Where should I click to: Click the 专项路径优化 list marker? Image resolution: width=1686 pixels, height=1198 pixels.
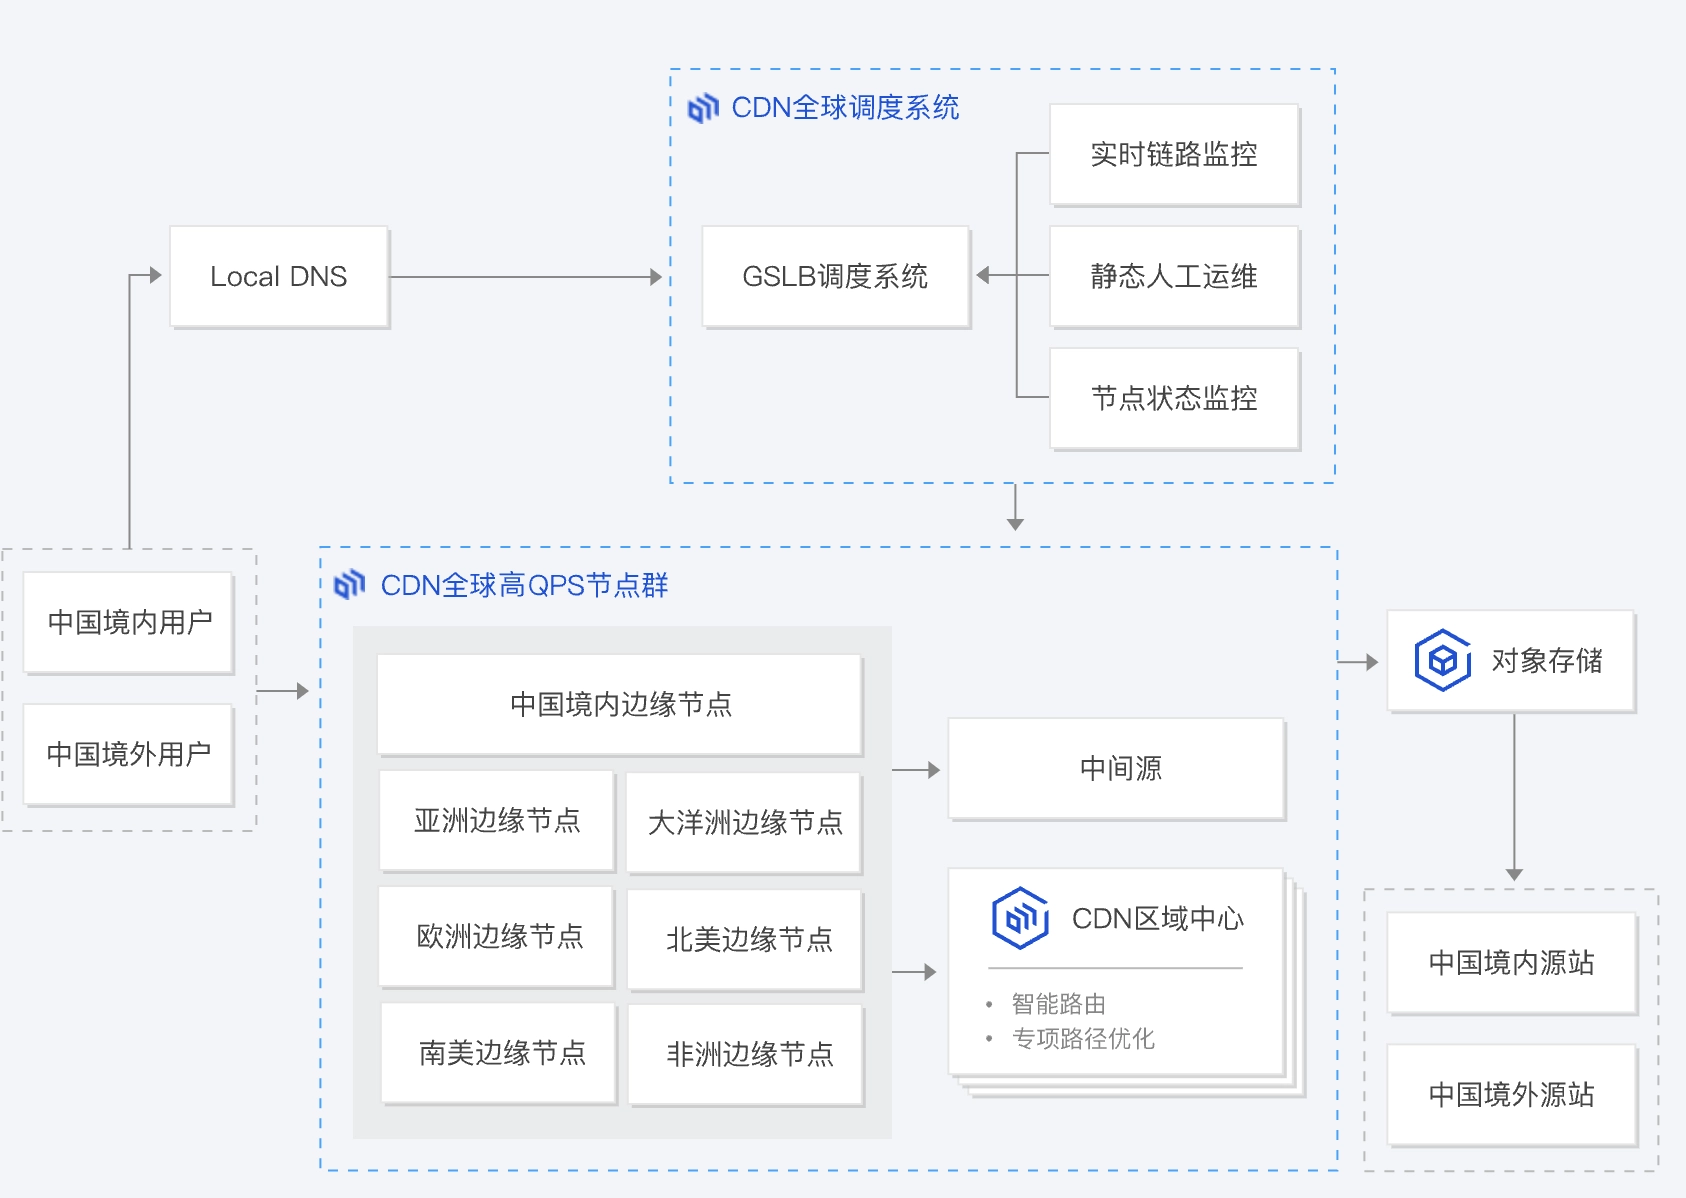988,1039
